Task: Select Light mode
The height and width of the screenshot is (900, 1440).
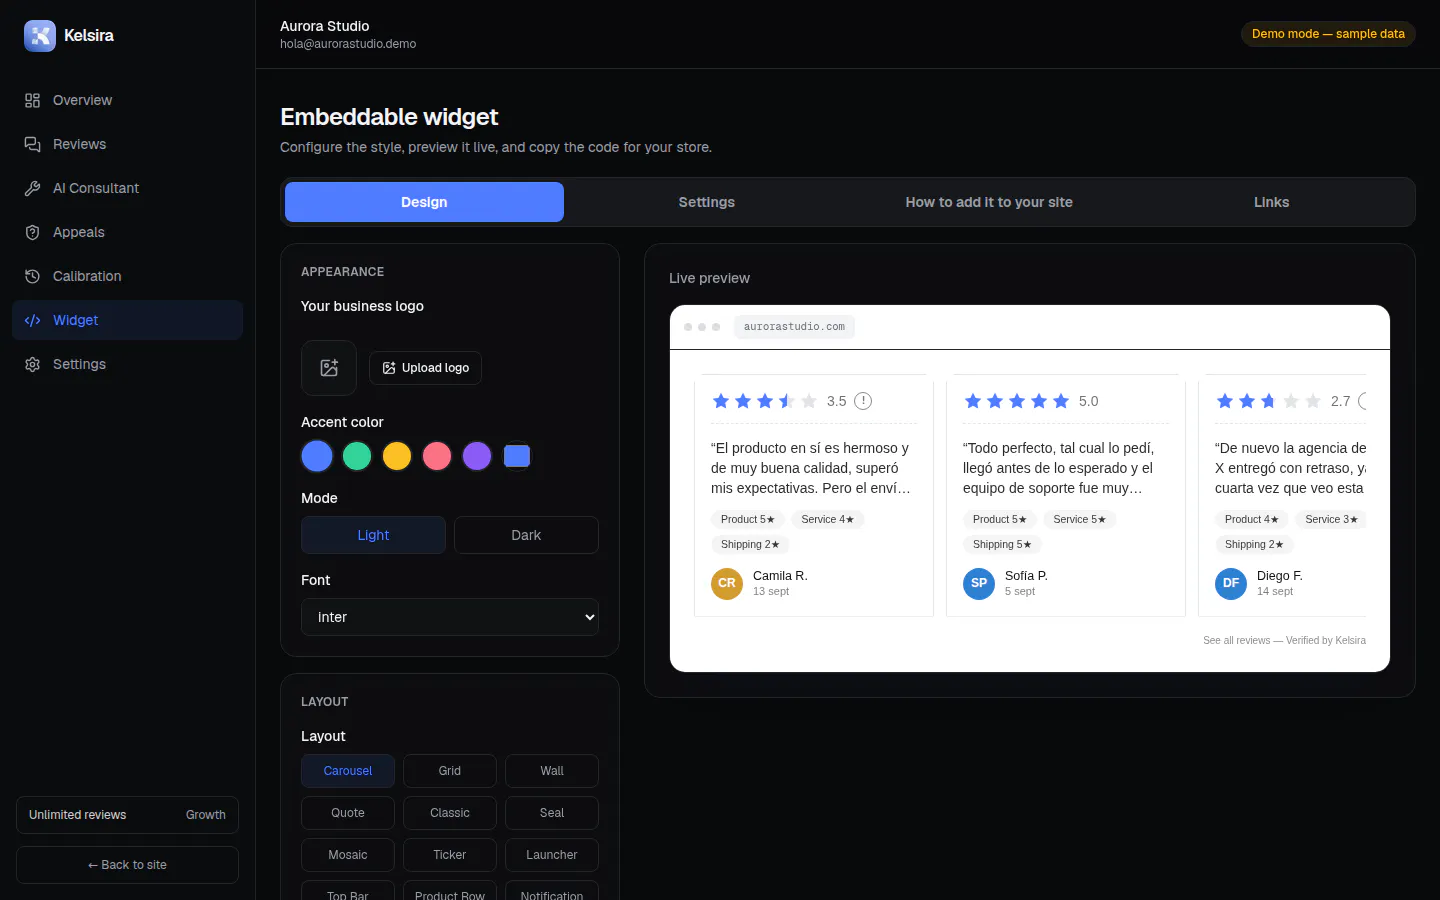Action: coord(373,535)
